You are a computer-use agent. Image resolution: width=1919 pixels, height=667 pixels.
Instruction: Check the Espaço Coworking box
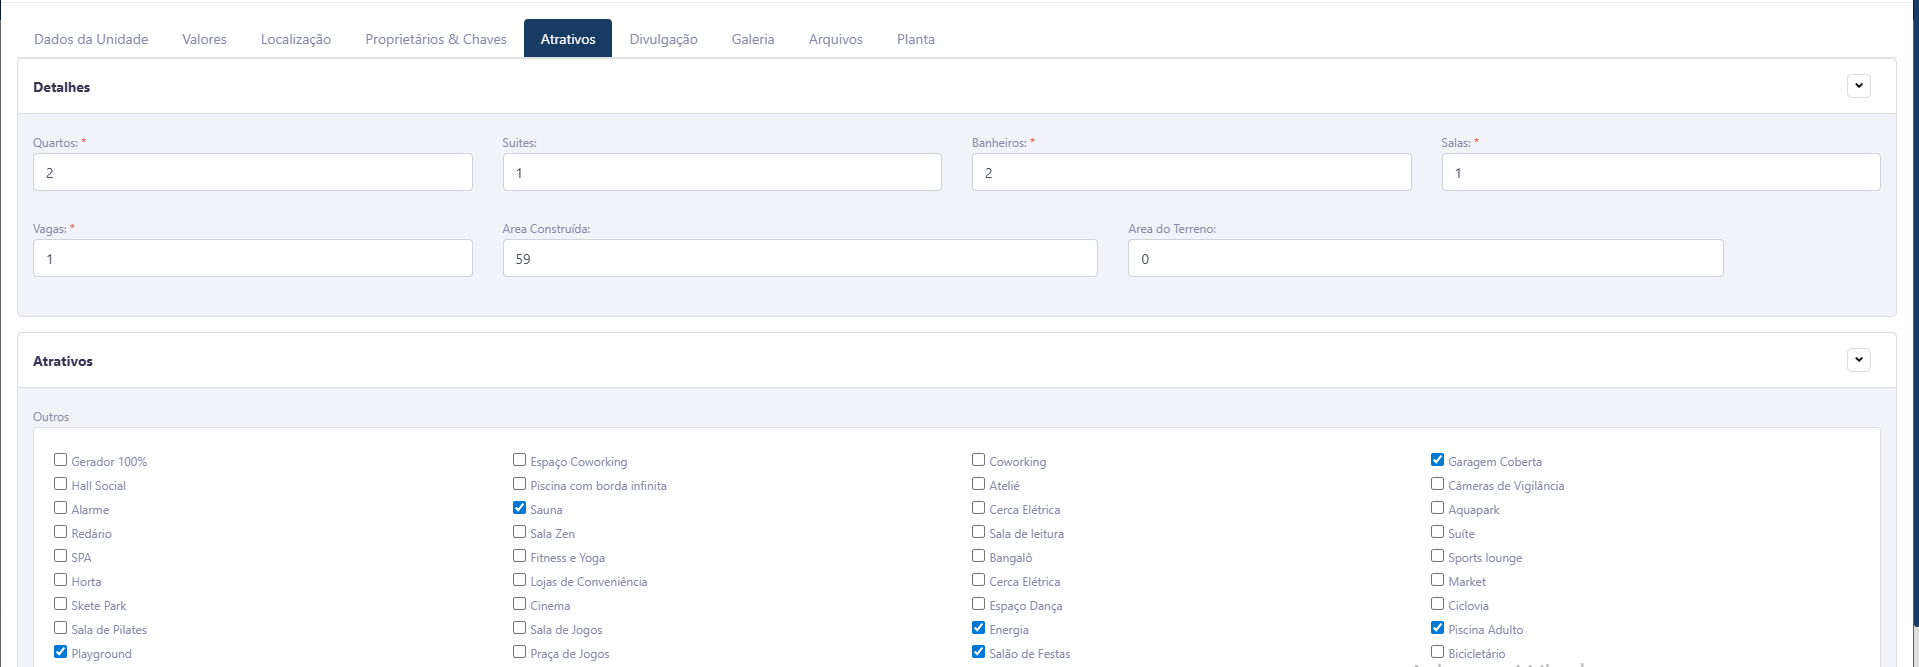(x=519, y=460)
